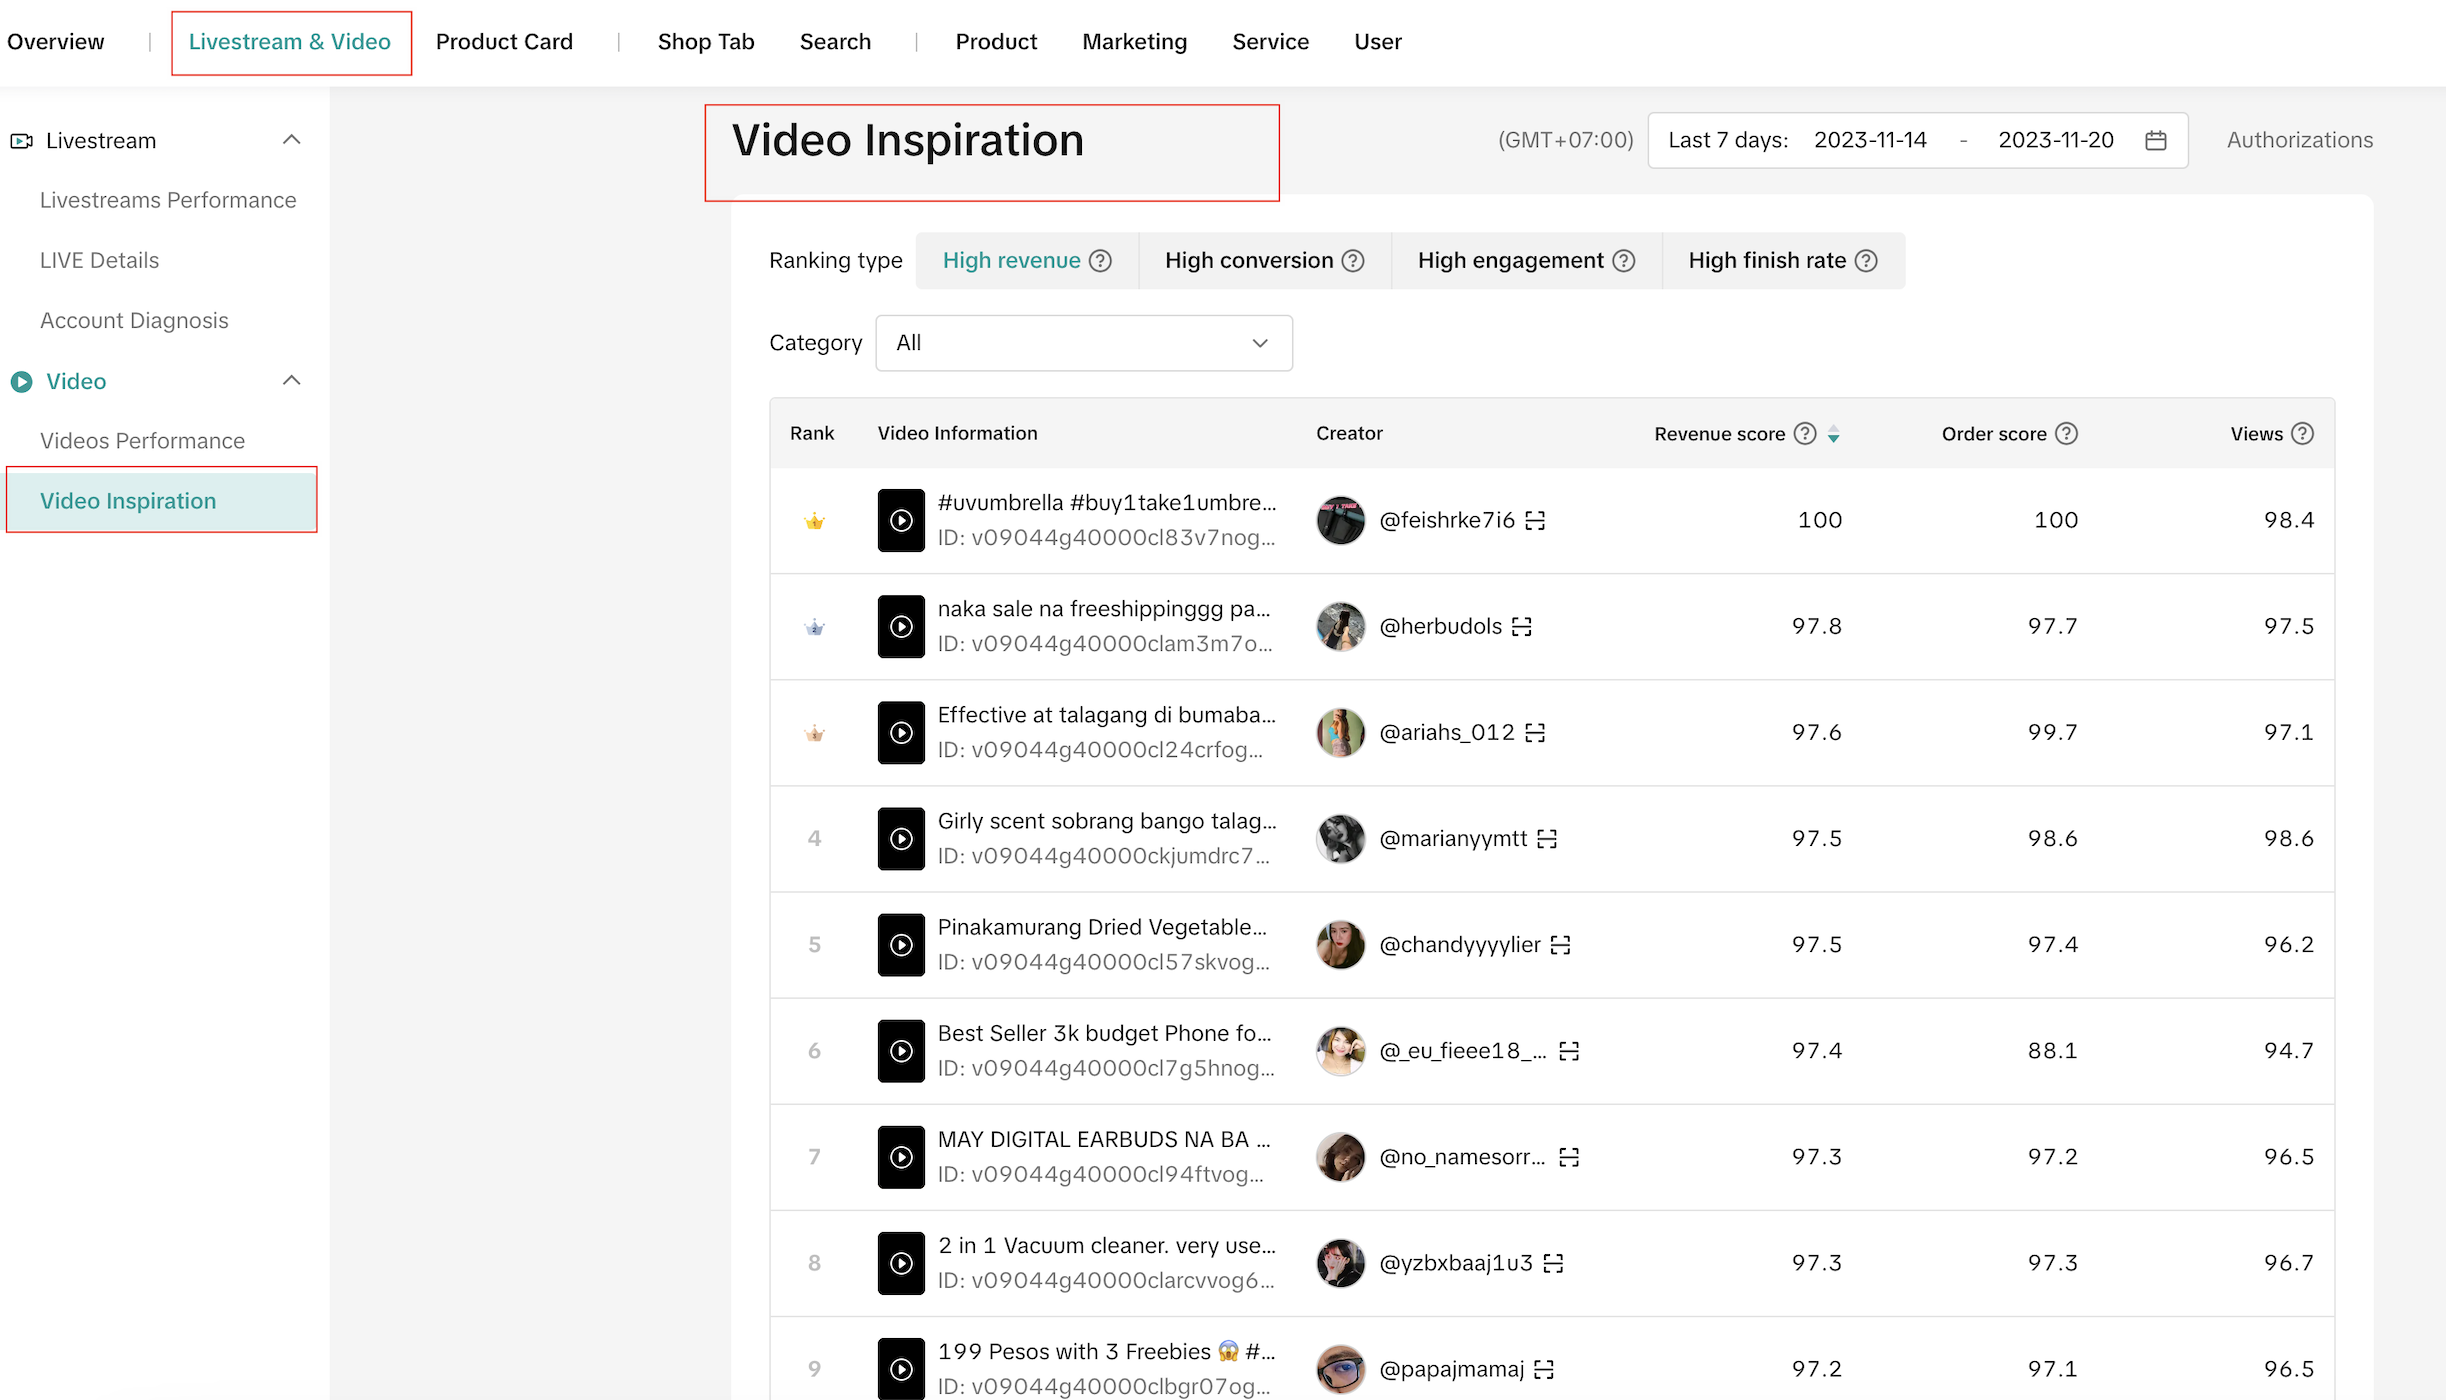Click the calendar icon in date range
Screen dimensions: 2446x1400
(2155, 140)
